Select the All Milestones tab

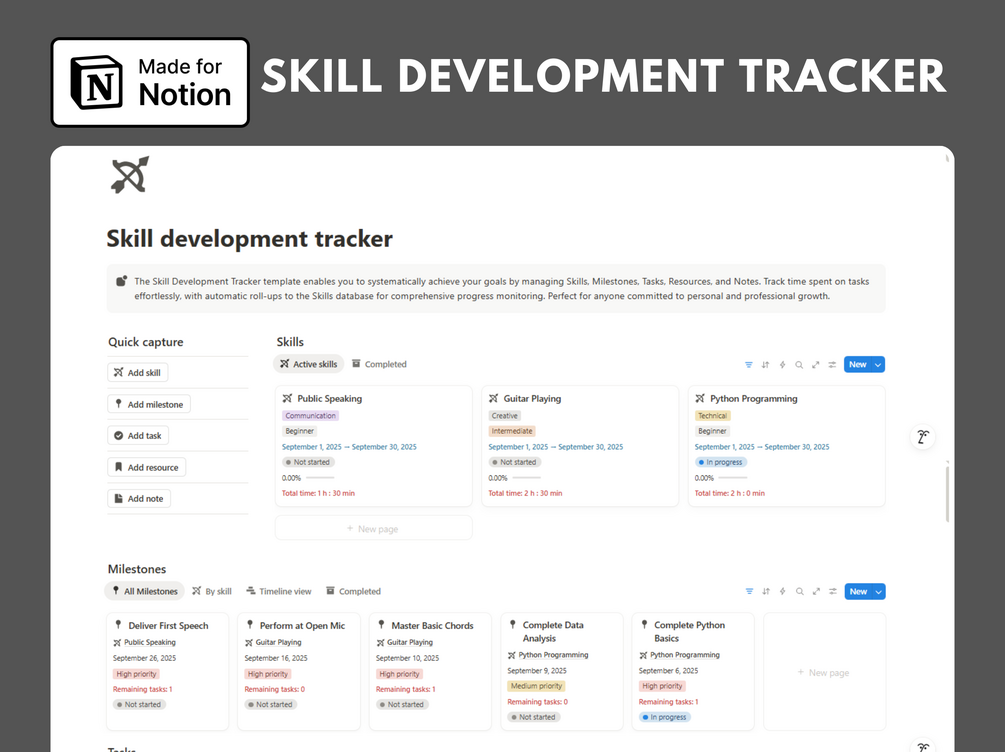point(145,591)
